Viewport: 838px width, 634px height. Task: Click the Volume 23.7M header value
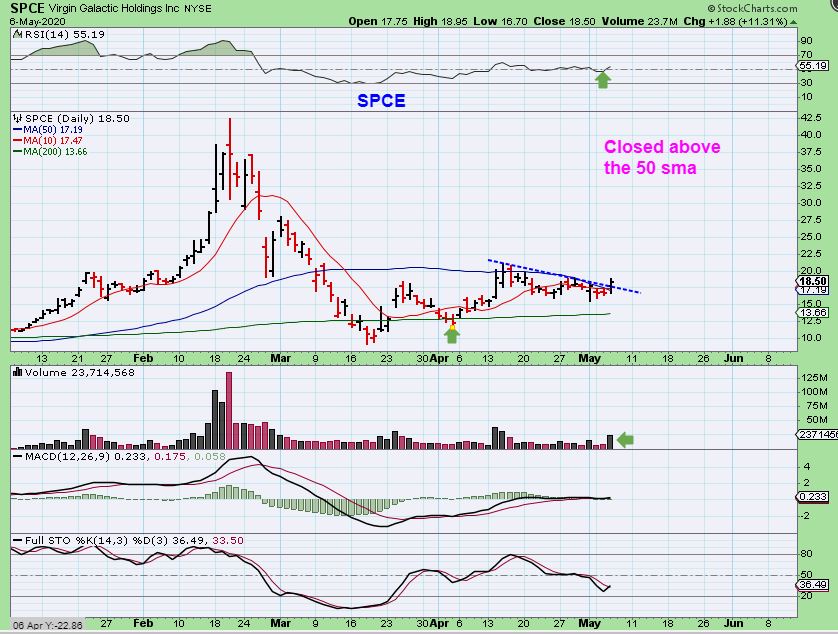click(x=640, y=21)
